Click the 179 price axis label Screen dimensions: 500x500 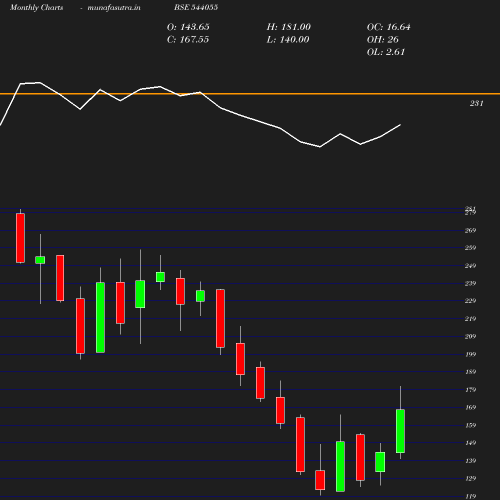point(470,390)
